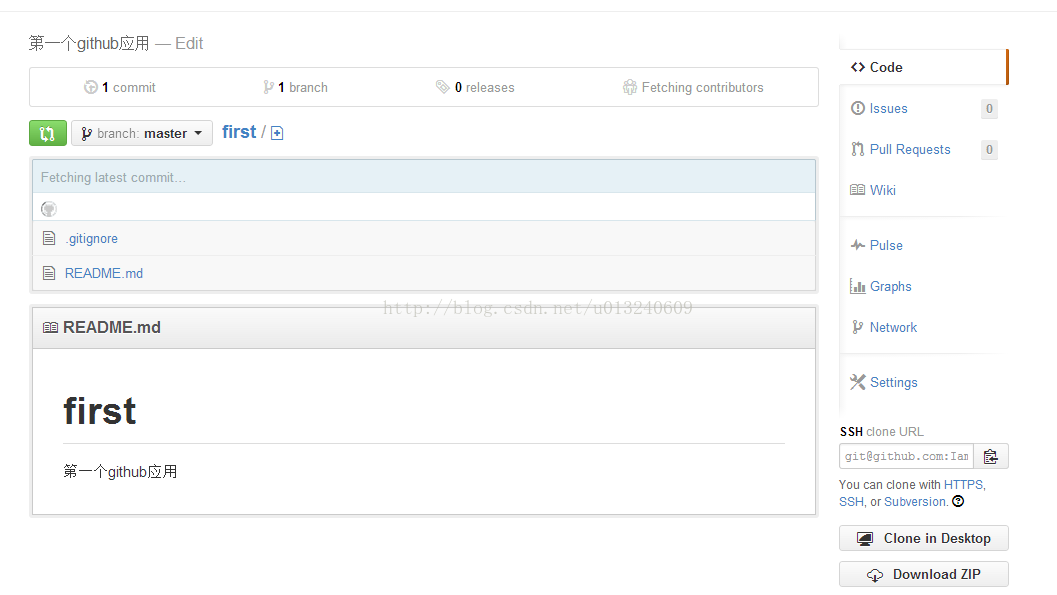Image resolution: width=1057 pixels, height=595 pixels.
Task: Click the .gitignore file icon
Action: (x=49, y=238)
